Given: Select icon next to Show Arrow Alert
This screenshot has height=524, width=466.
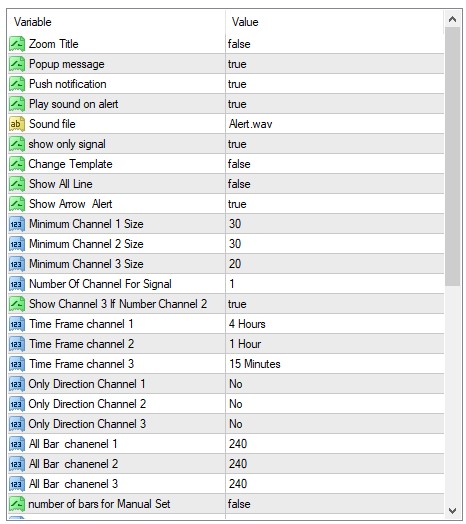Looking at the screenshot, I should [17, 204].
